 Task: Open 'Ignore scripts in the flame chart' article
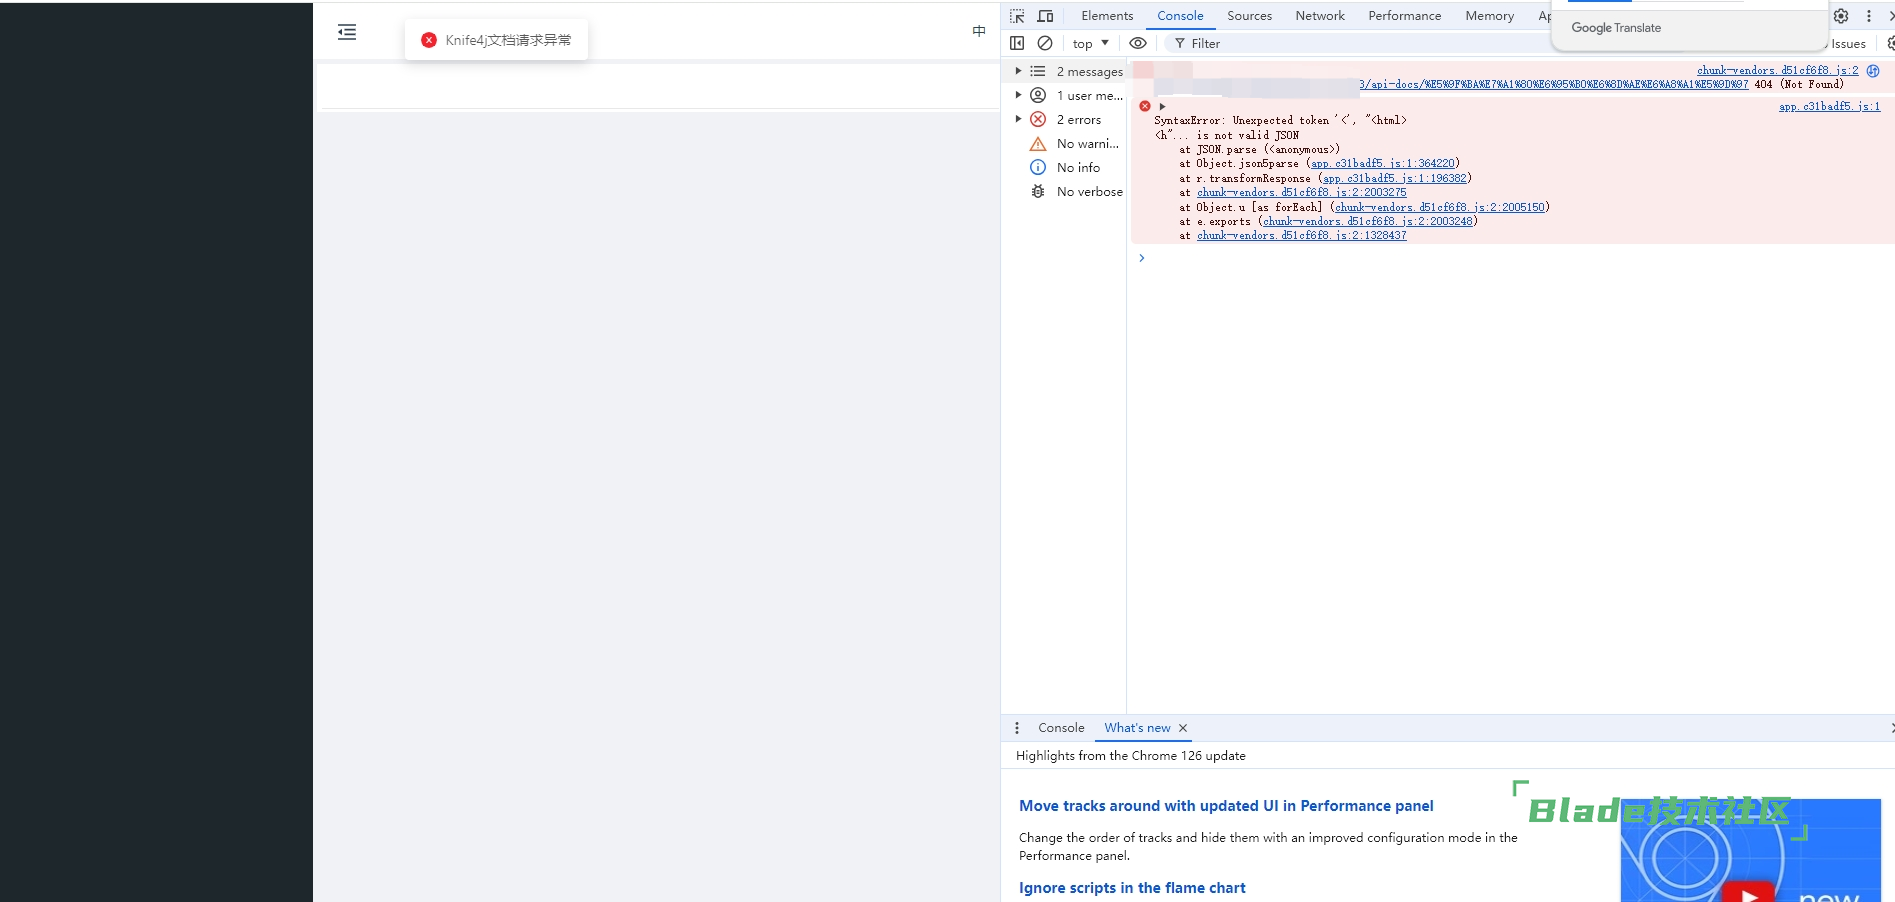(x=1132, y=888)
